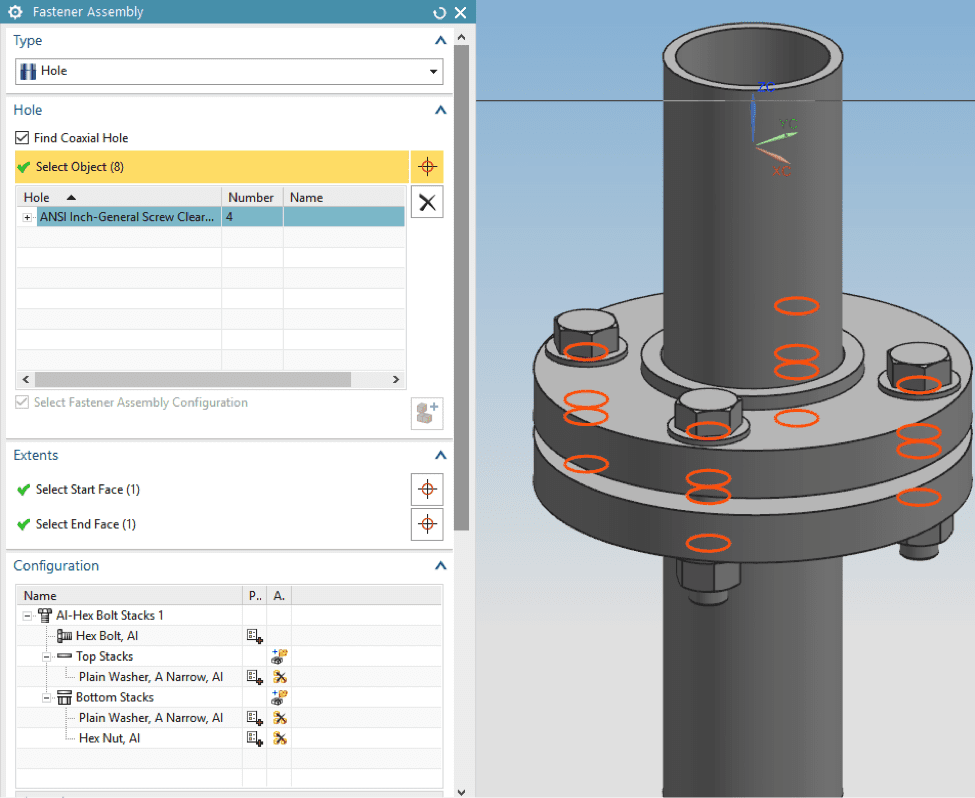Click the ZC axis of the coordinate triad
This screenshot has height=798, width=975.
753,116
